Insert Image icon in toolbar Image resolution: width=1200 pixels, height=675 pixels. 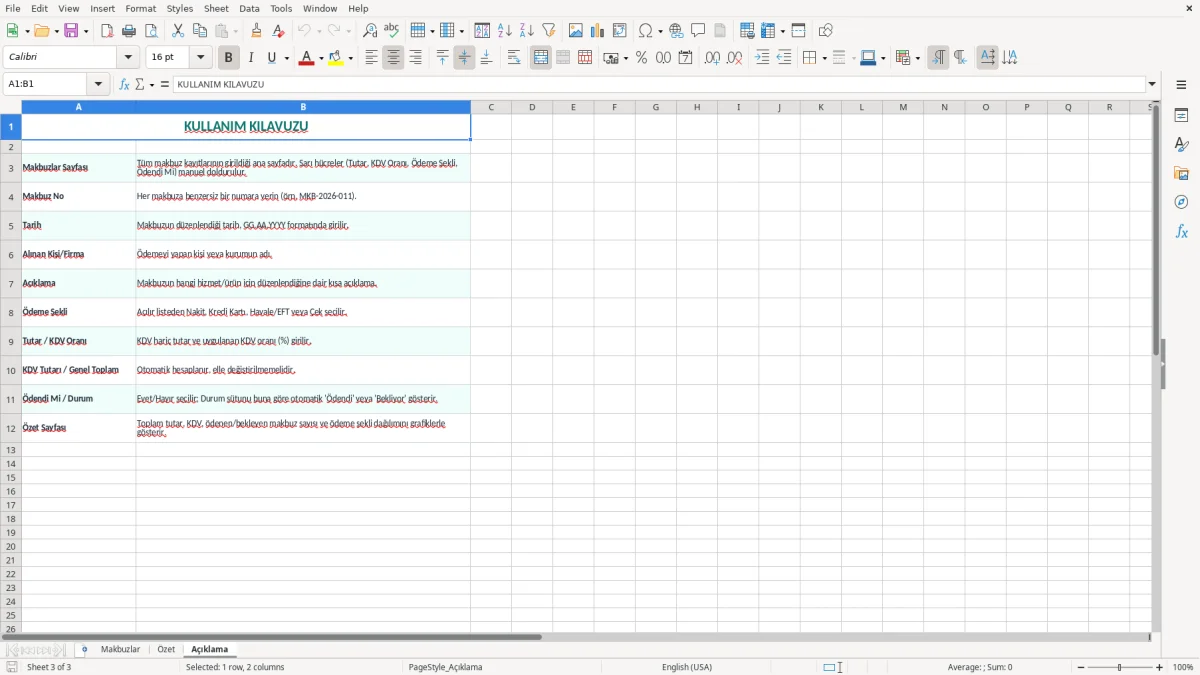point(576,31)
